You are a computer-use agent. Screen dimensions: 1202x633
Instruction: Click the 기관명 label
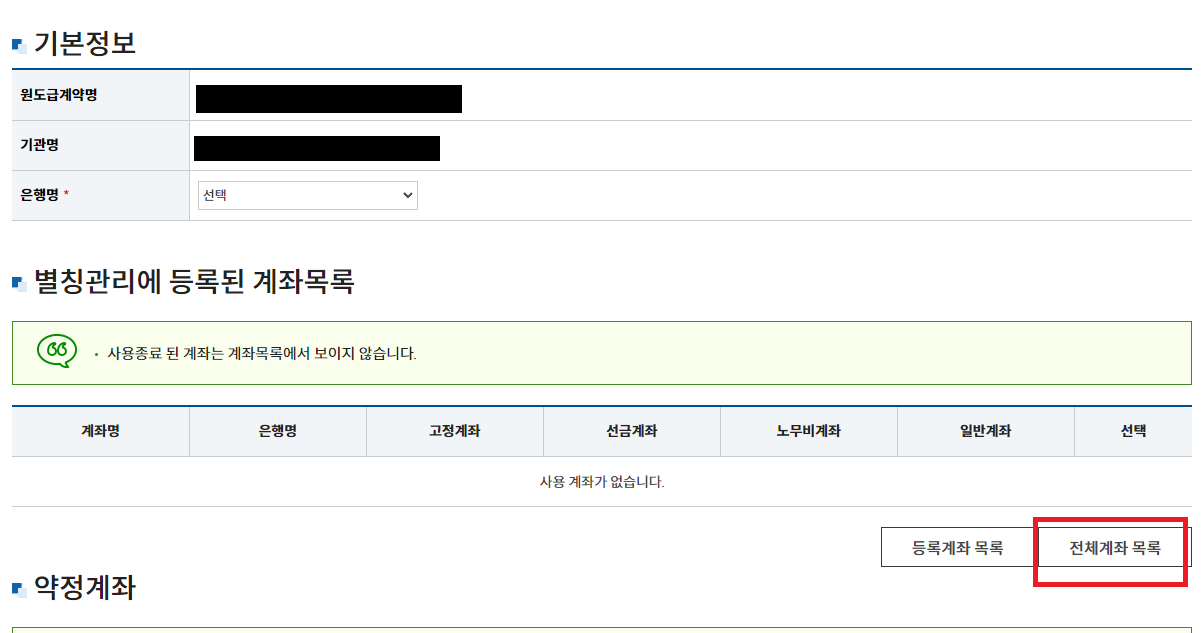pyautogui.click(x=40, y=145)
